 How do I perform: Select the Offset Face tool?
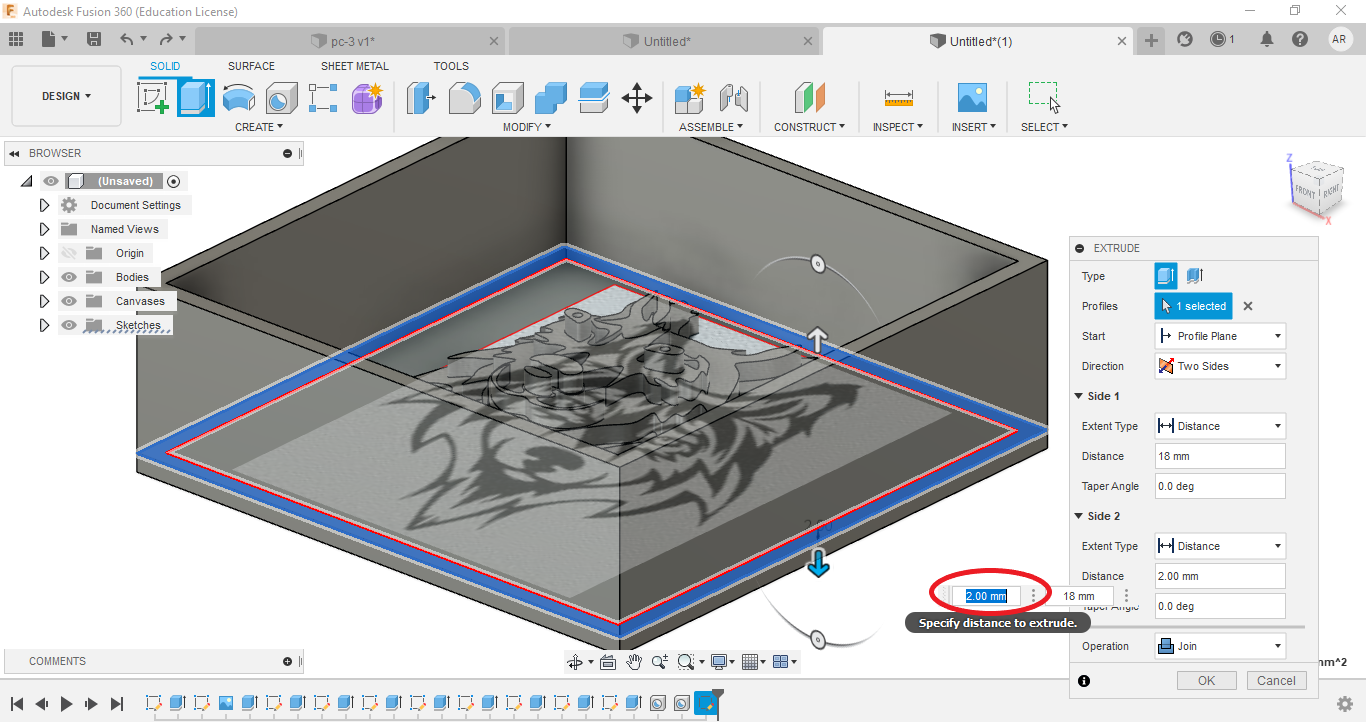pyautogui.click(x=593, y=98)
